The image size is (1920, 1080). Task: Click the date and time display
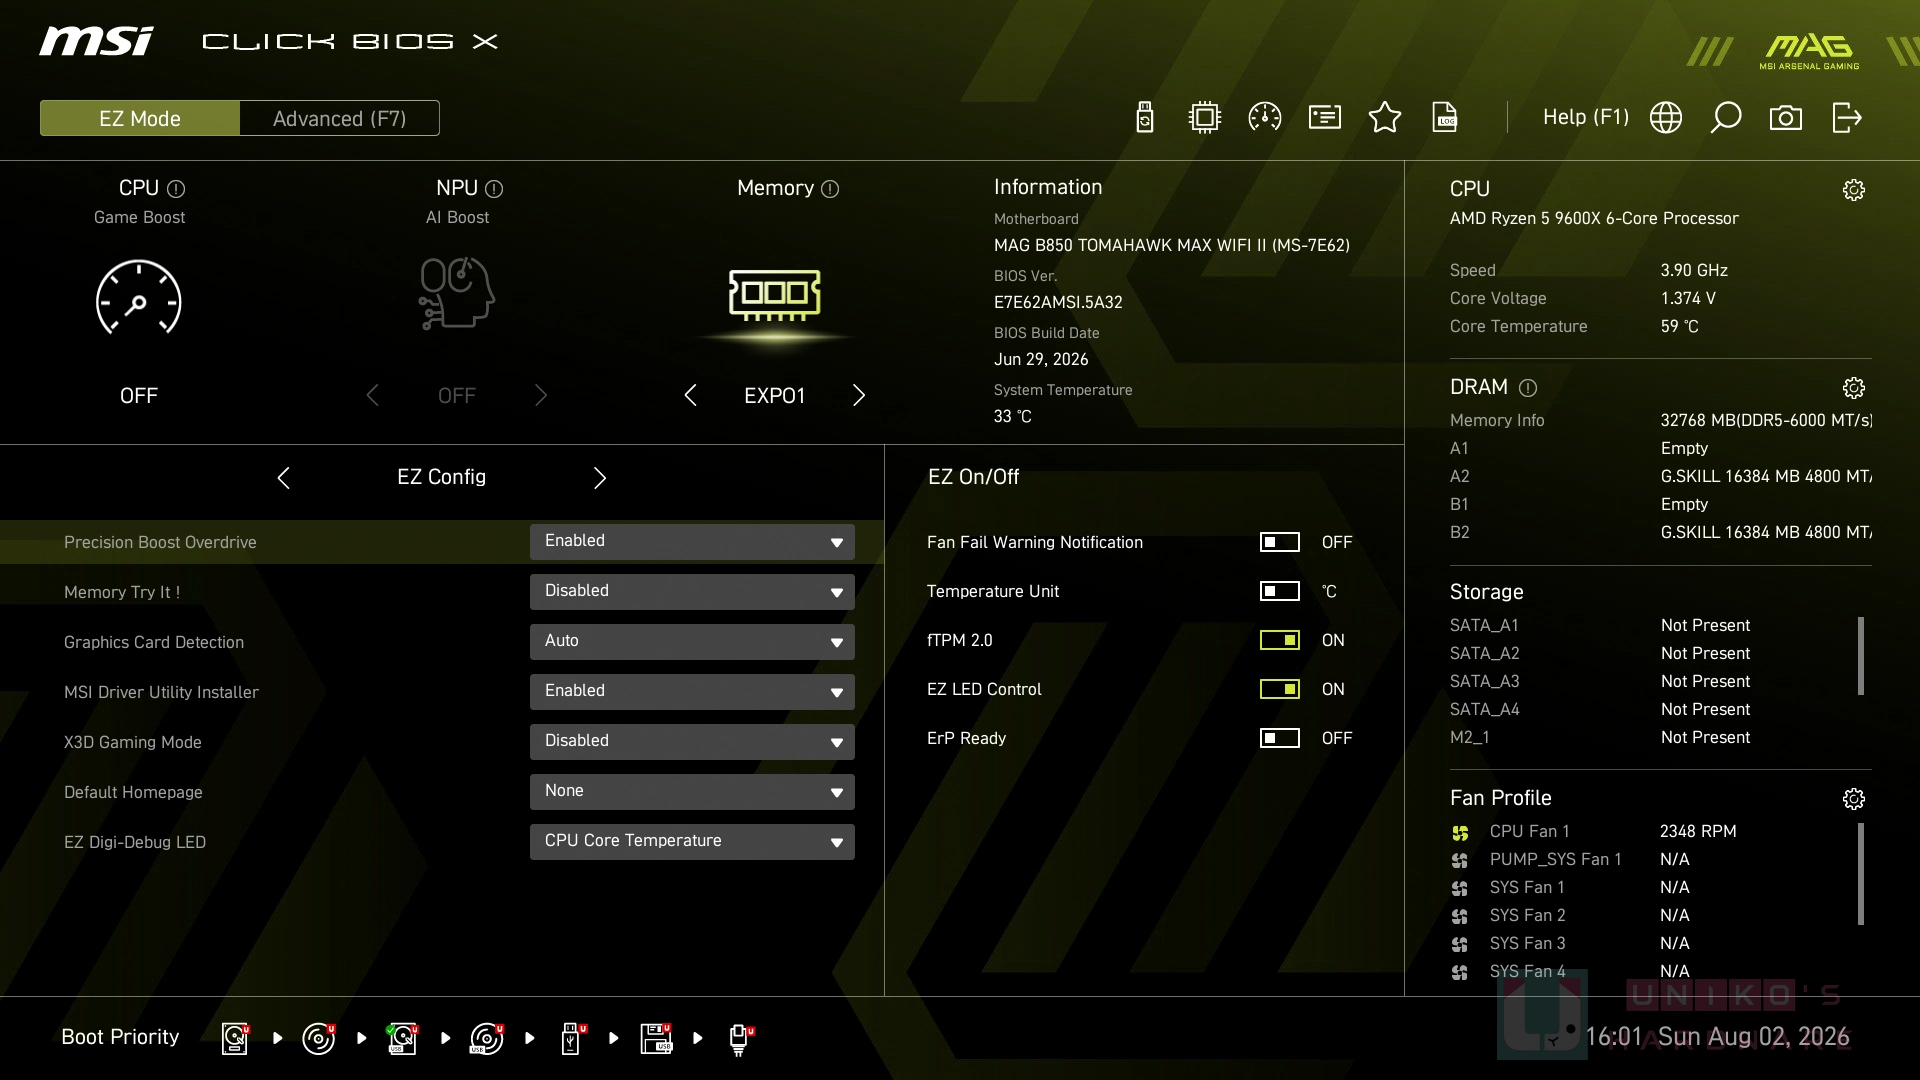pyautogui.click(x=1717, y=1037)
